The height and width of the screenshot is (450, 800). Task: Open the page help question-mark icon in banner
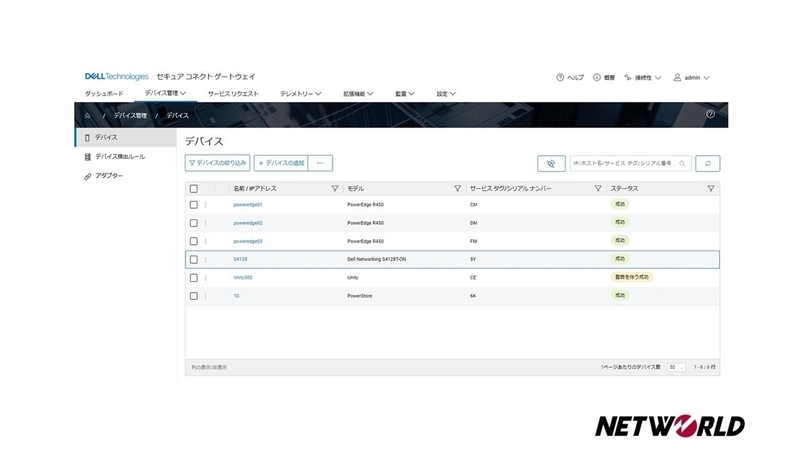click(x=710, y=114)
